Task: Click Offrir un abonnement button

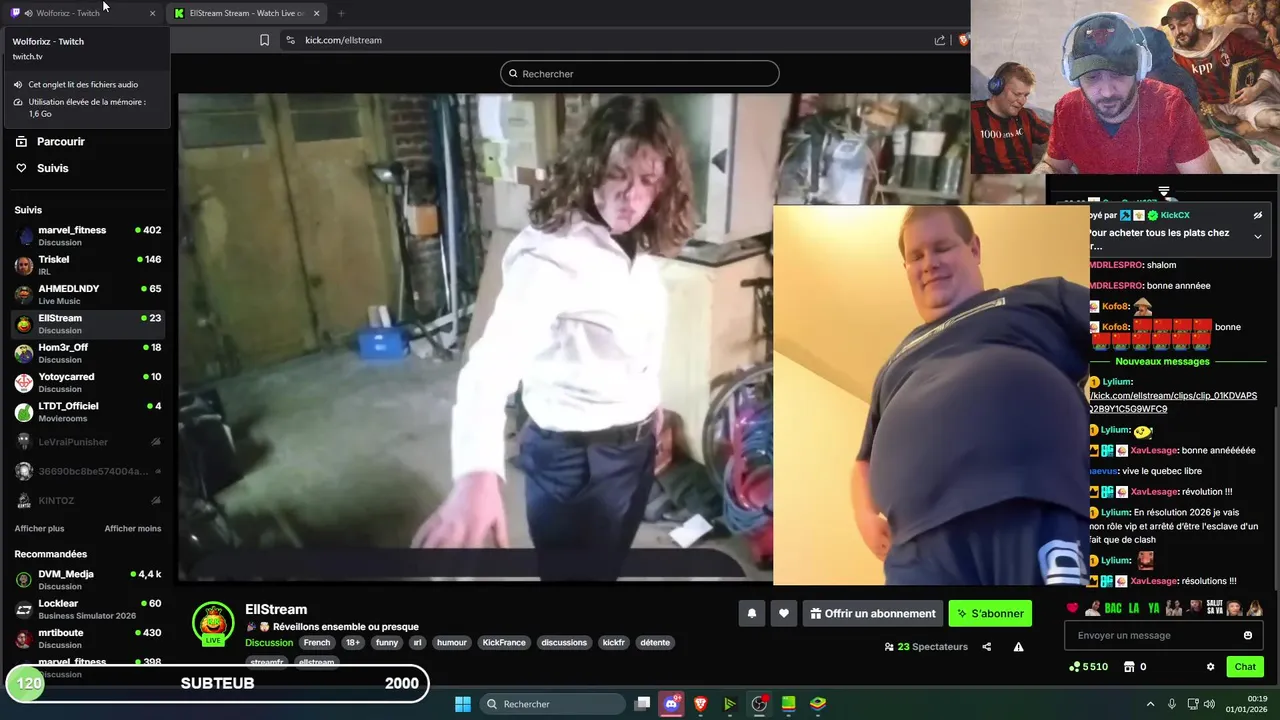Action: (x=873, y=613)
